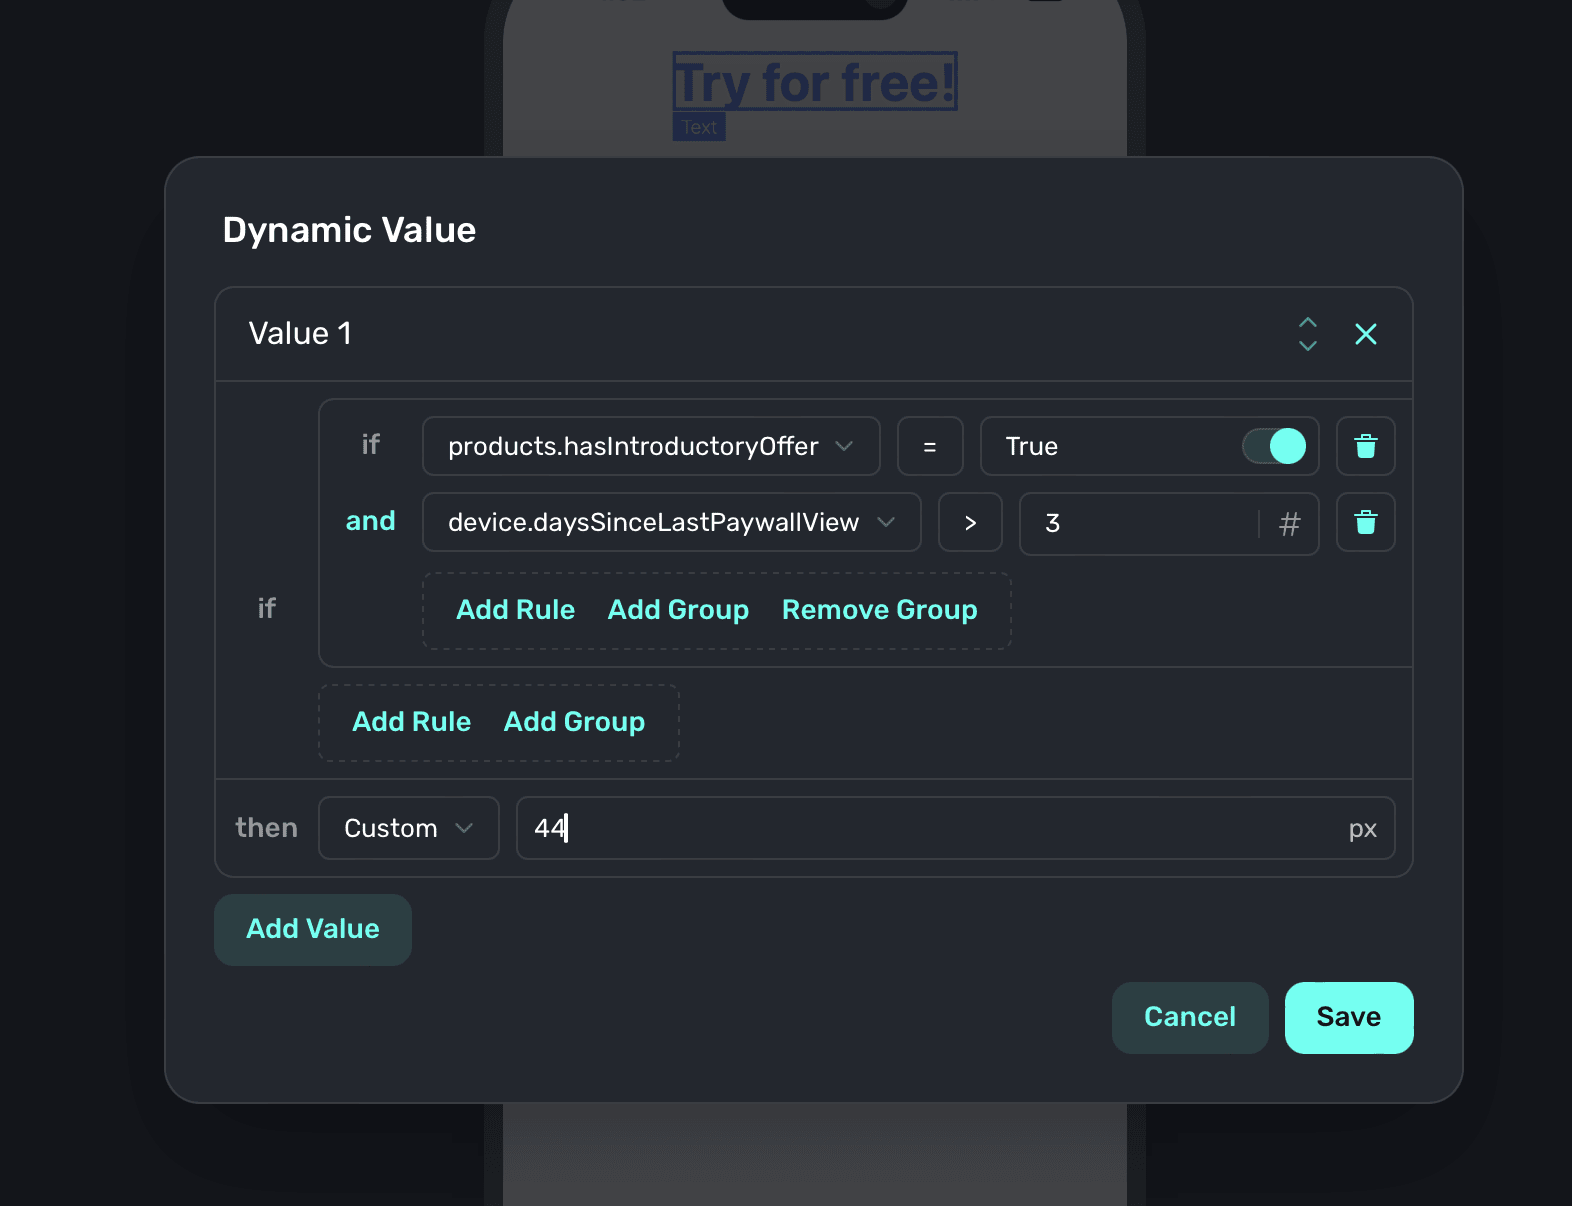Click Add Rule inside the inner group

pyautogui.click(x=515, y=610)
